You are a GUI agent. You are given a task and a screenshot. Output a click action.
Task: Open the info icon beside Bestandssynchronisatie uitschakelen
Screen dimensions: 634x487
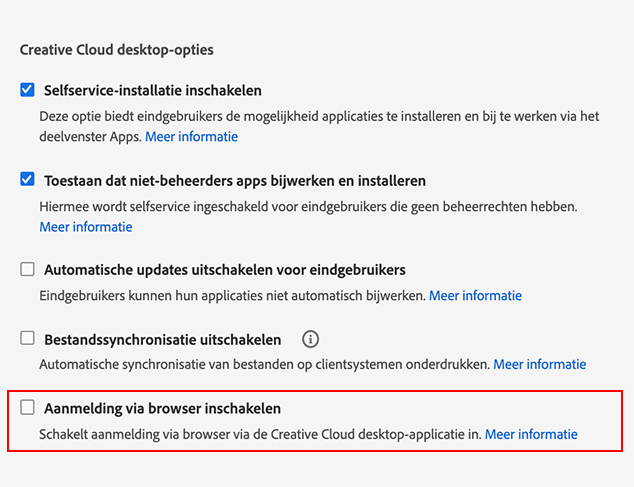310,339
